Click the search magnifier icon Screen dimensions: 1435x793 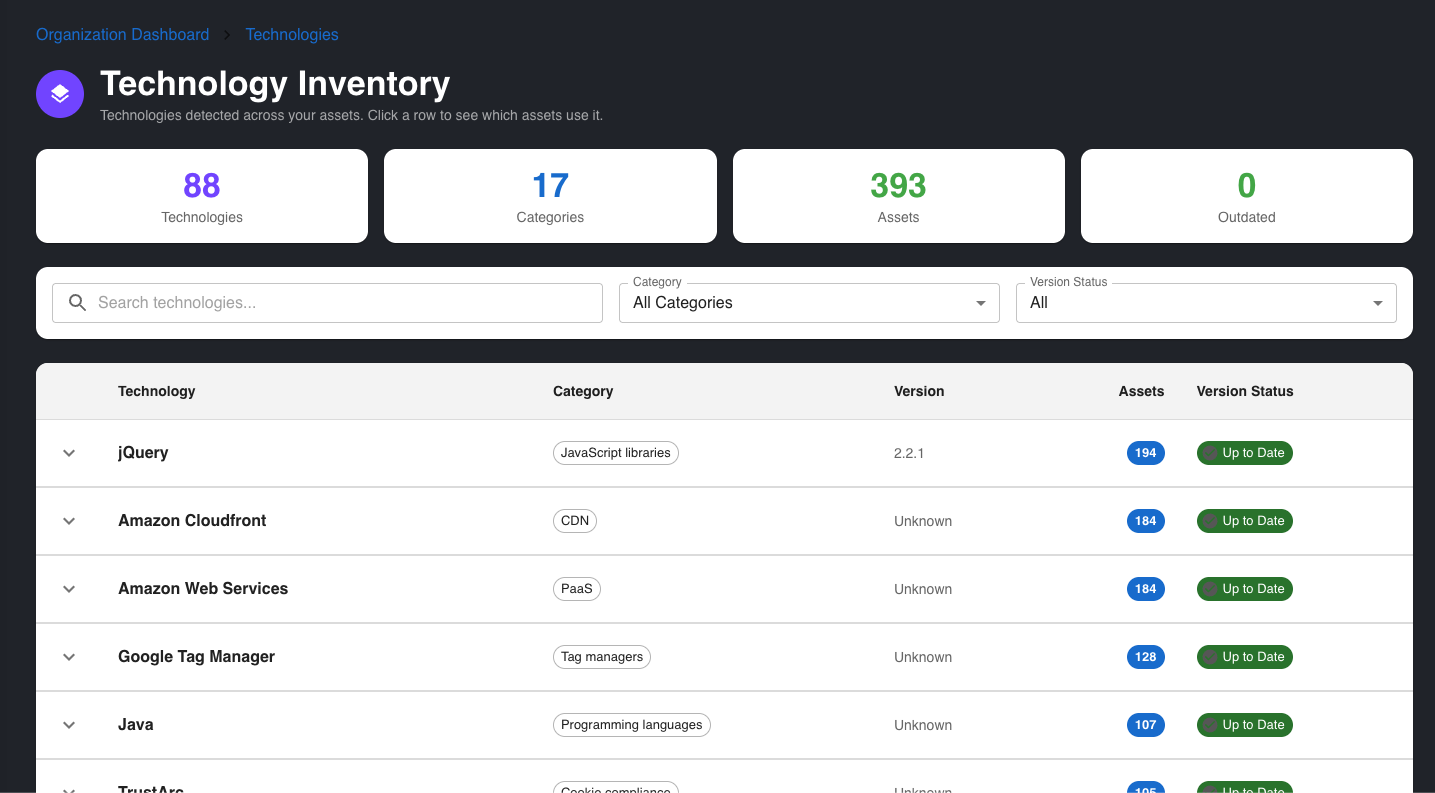click(77, 303)
